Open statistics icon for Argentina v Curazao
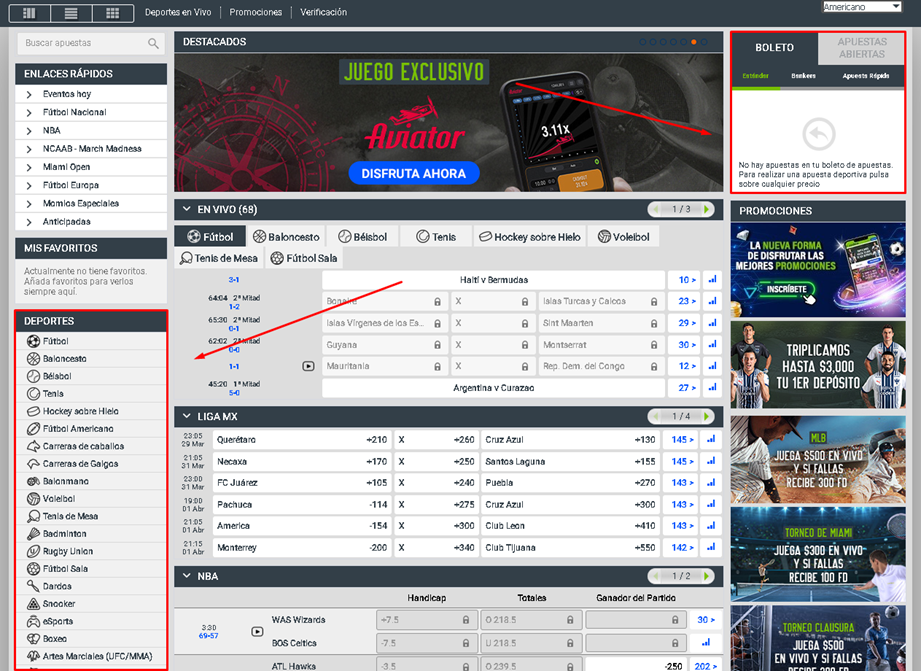The width and height of the screenshot is (921, 671). (712, 388)
